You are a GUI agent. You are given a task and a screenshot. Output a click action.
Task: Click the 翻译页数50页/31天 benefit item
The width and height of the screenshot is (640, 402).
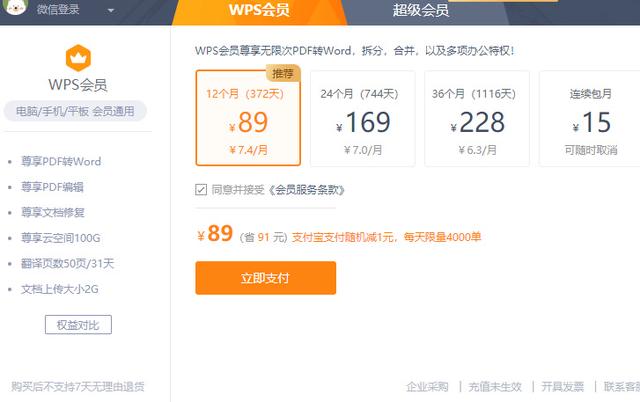[67, 264]
